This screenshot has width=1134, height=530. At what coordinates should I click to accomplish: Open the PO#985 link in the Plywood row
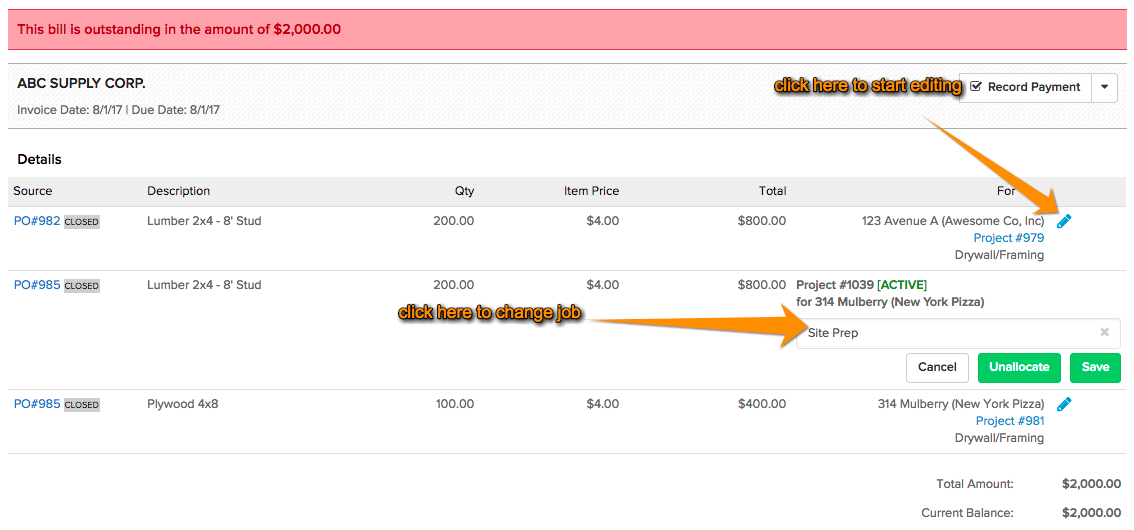click(x=37, y=404)
